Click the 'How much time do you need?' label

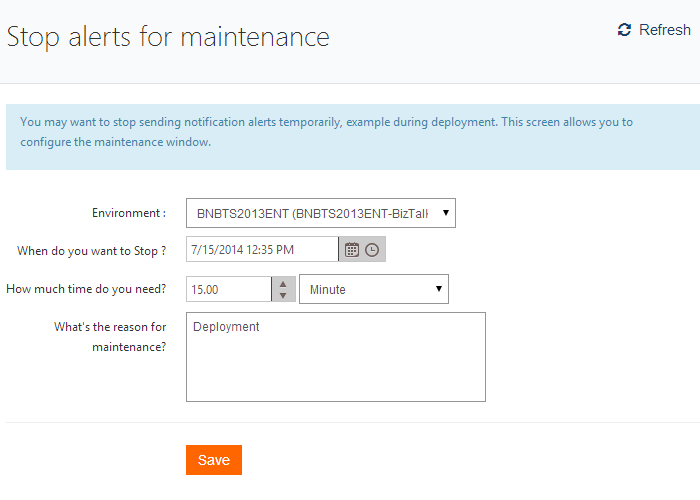[86, 289]
